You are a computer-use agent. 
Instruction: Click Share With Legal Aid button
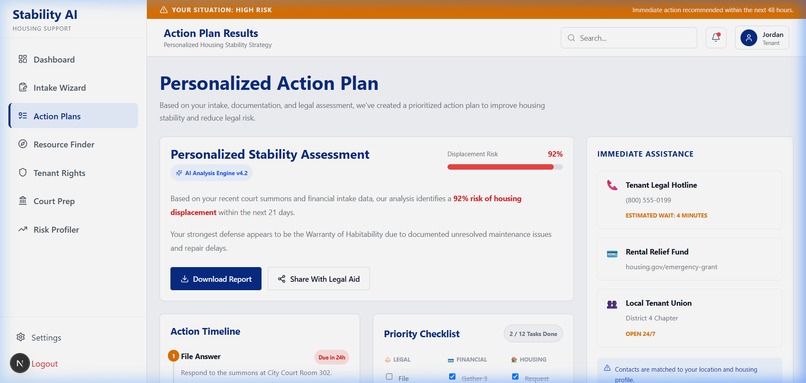319,279
